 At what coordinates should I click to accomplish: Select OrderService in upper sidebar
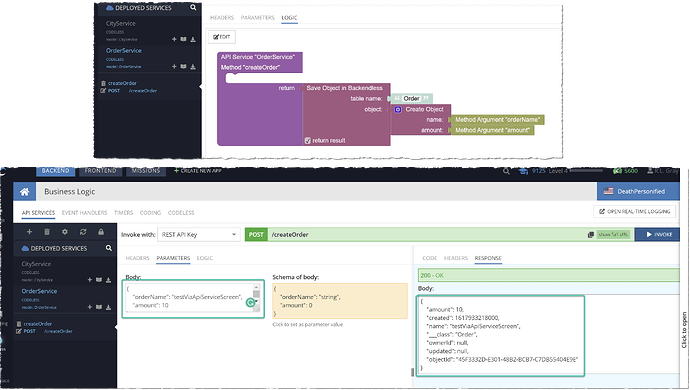coord(124,50)
